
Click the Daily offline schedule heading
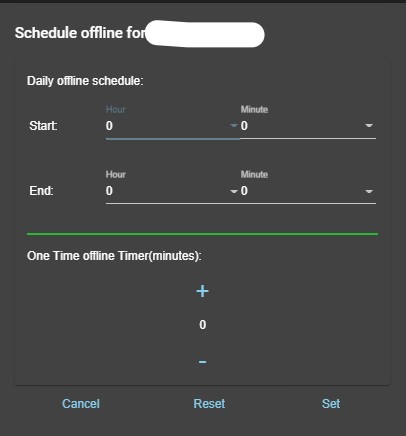[85, 81]
